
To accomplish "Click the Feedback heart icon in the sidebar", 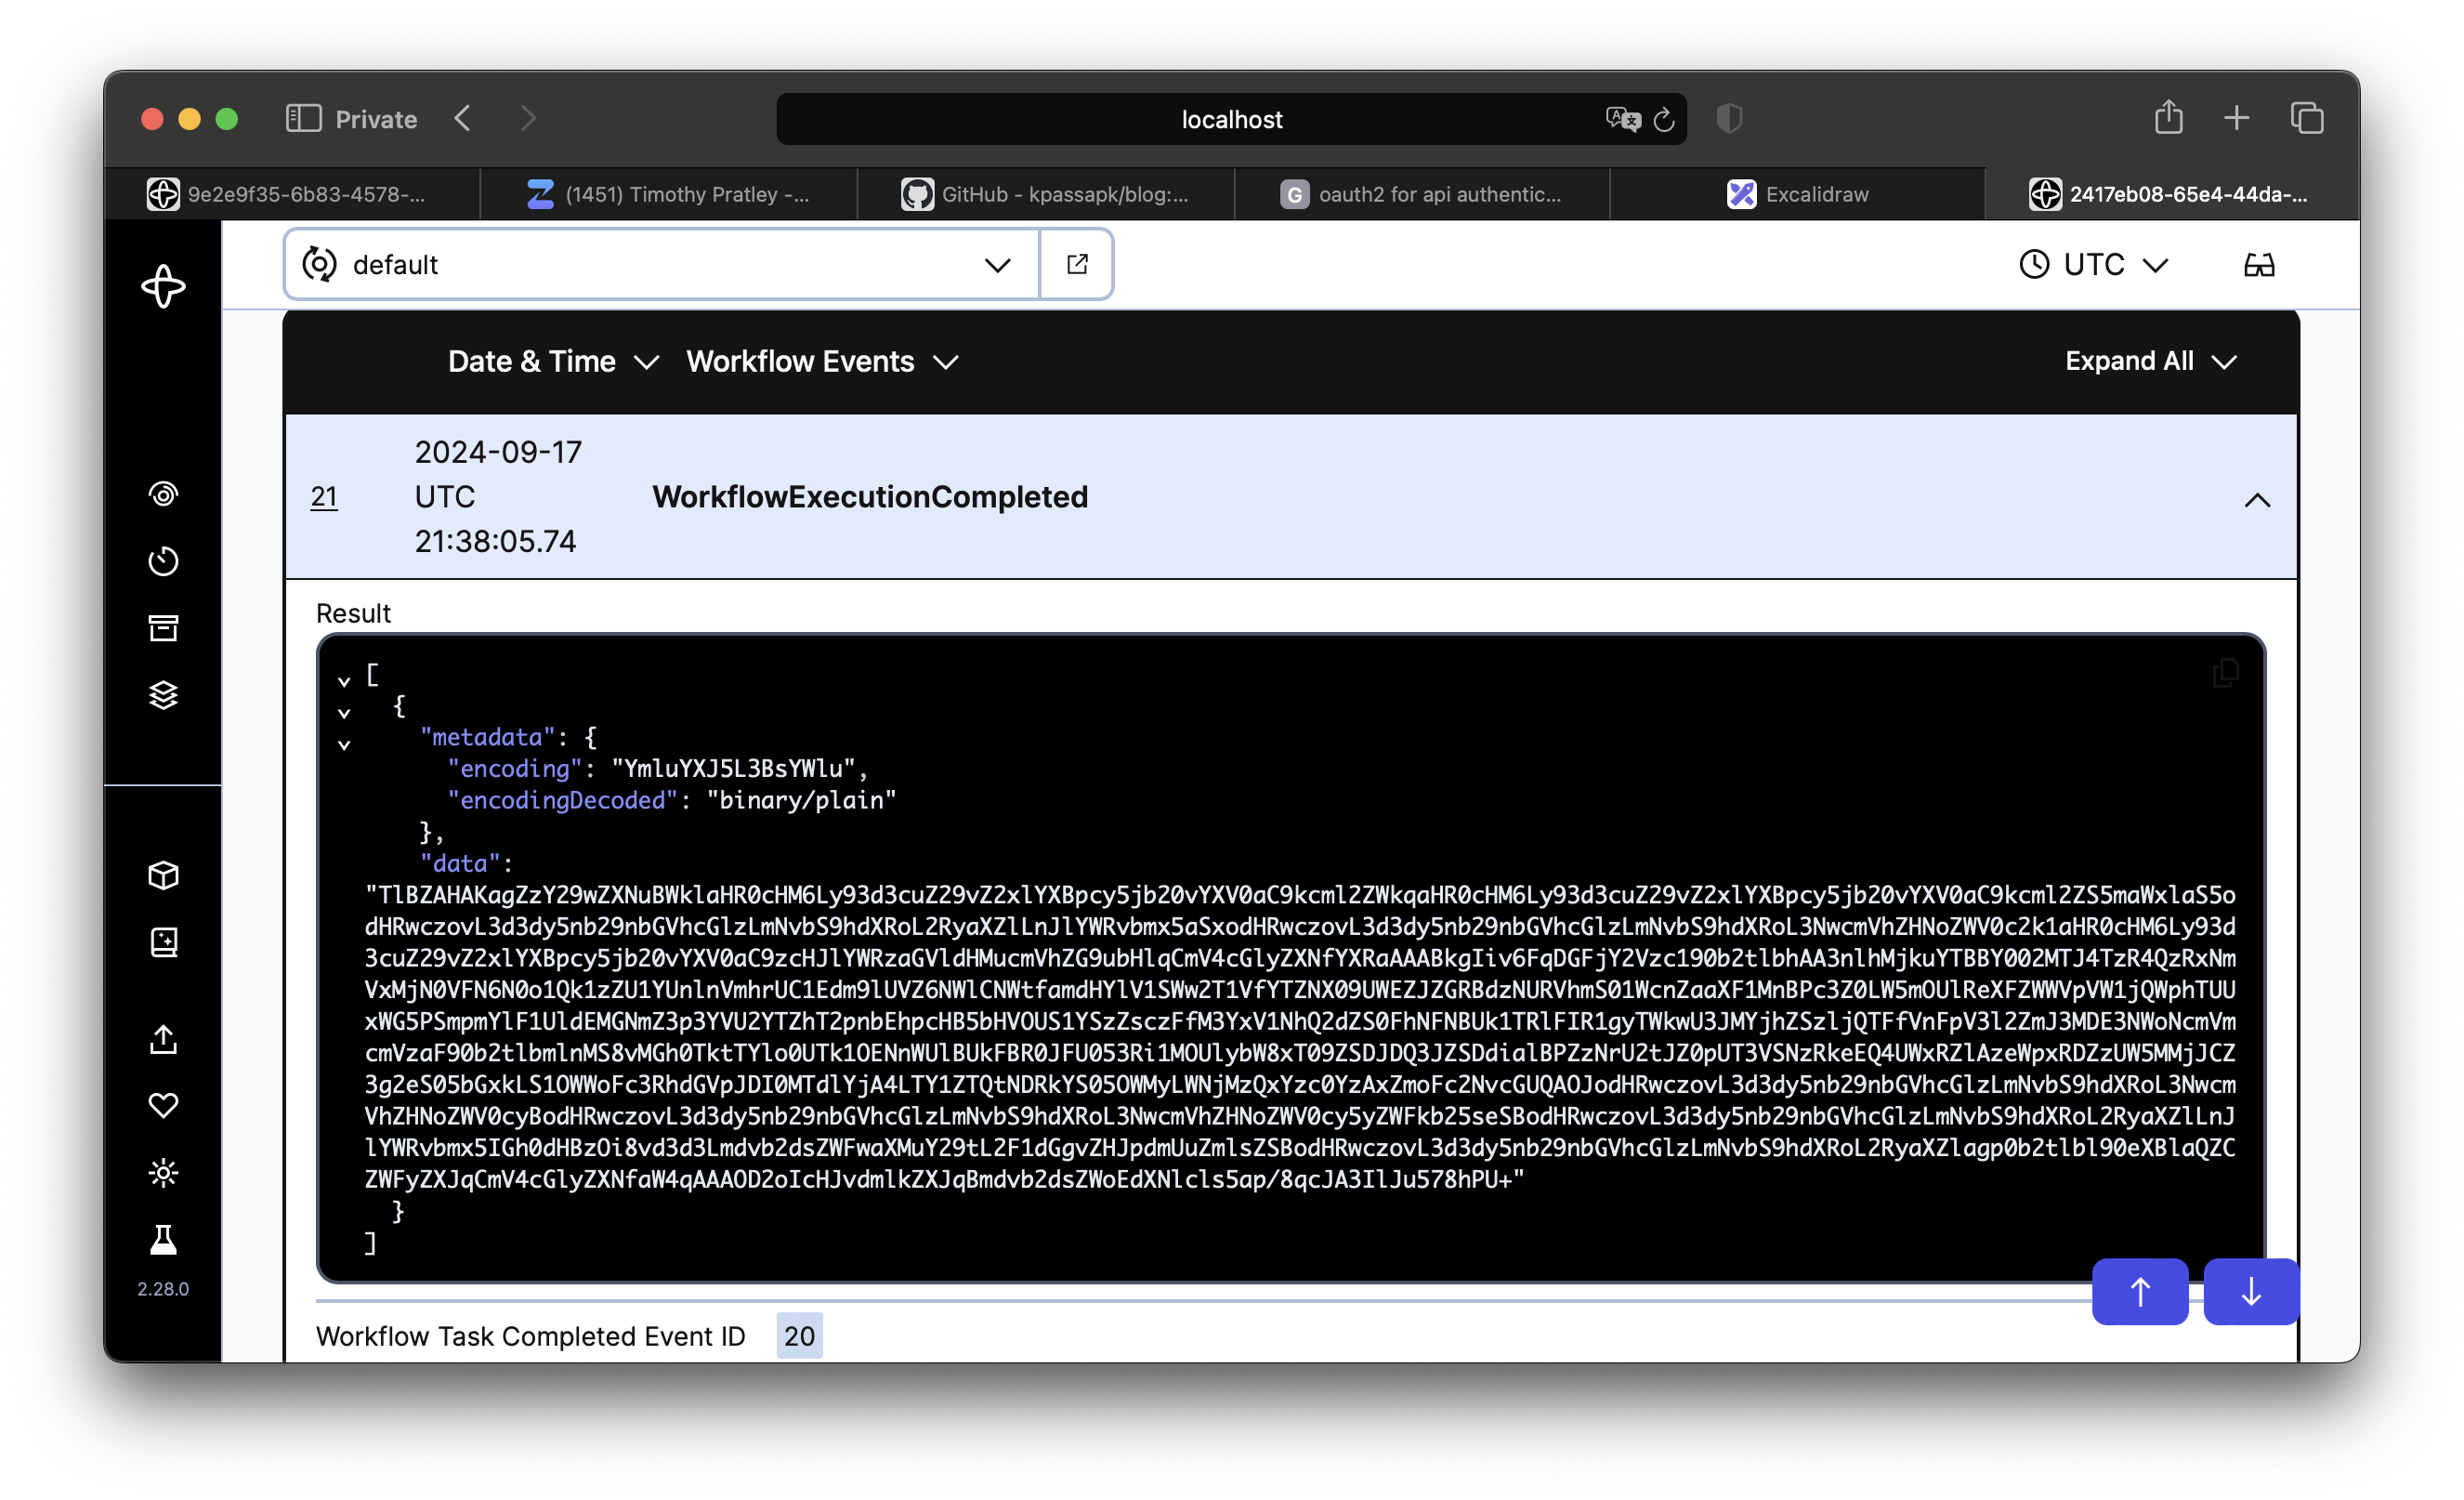I will pyautogui.click(x=163, y=1106).
